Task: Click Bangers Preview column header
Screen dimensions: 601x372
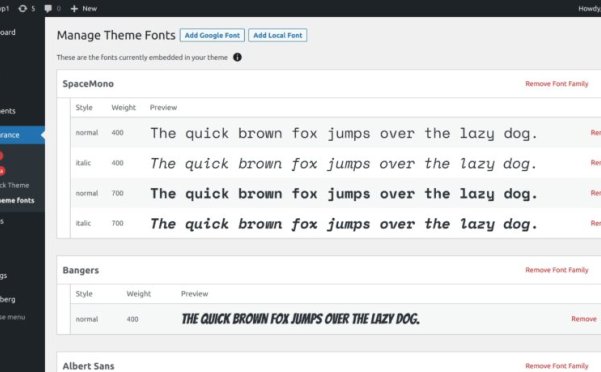Action: (194, 294)
